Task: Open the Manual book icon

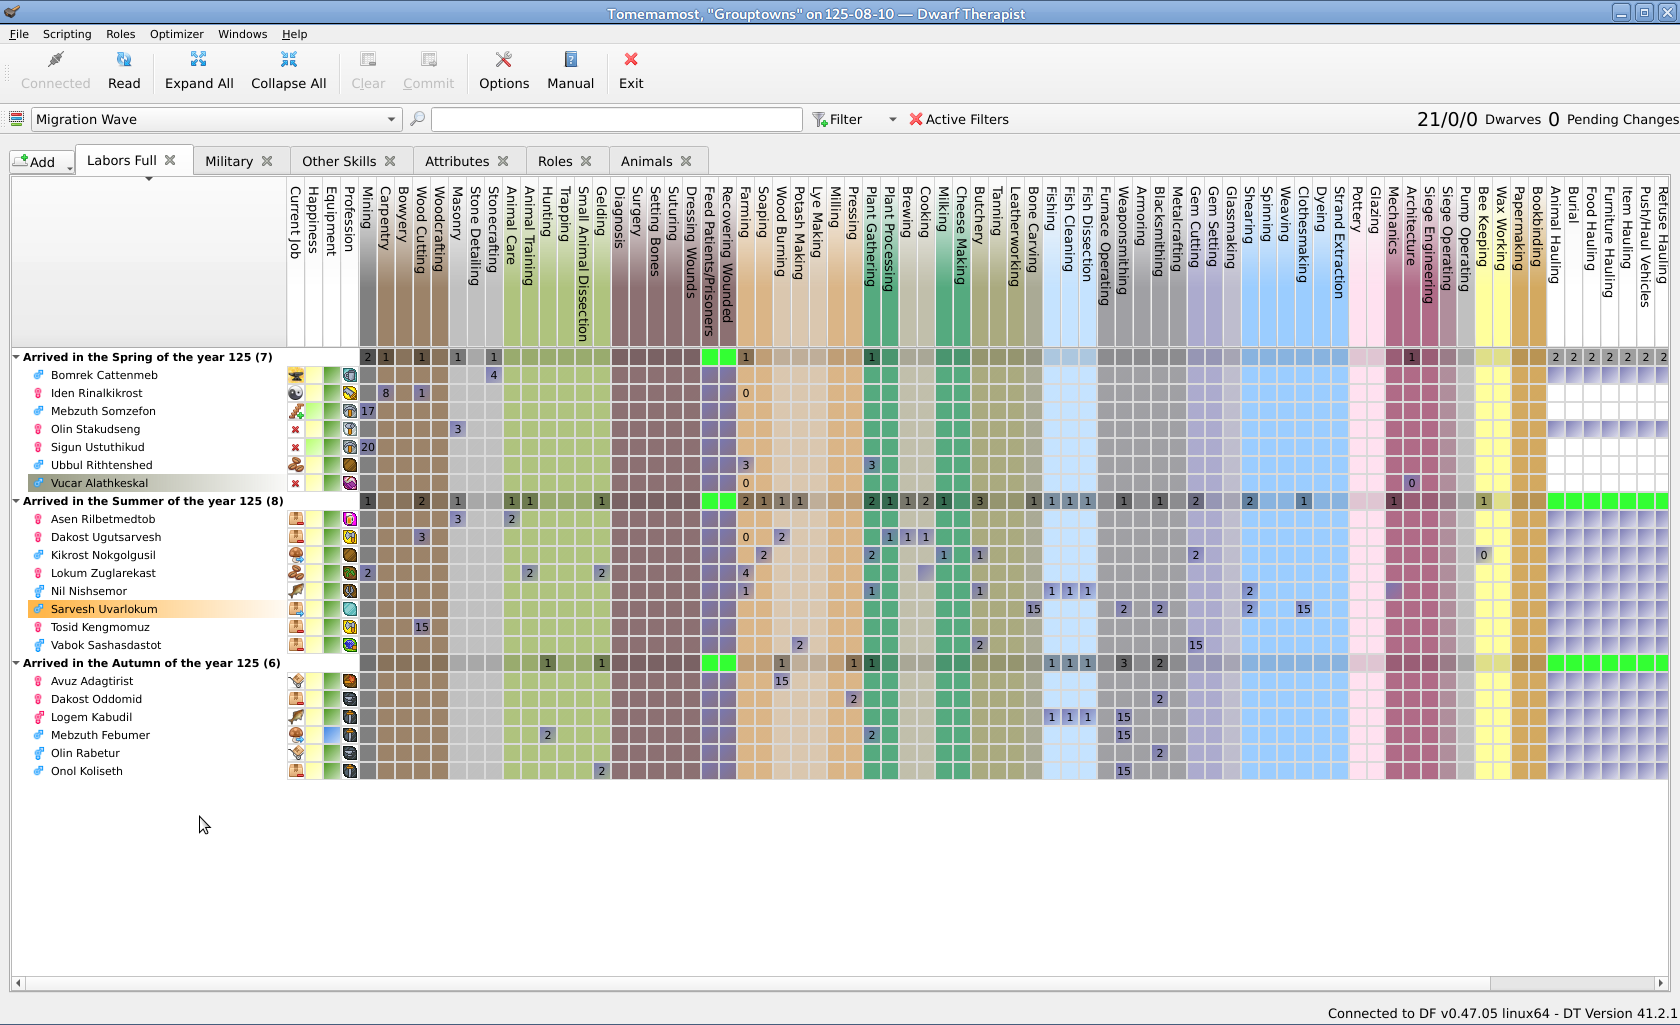Action: [x=571, y=60]
